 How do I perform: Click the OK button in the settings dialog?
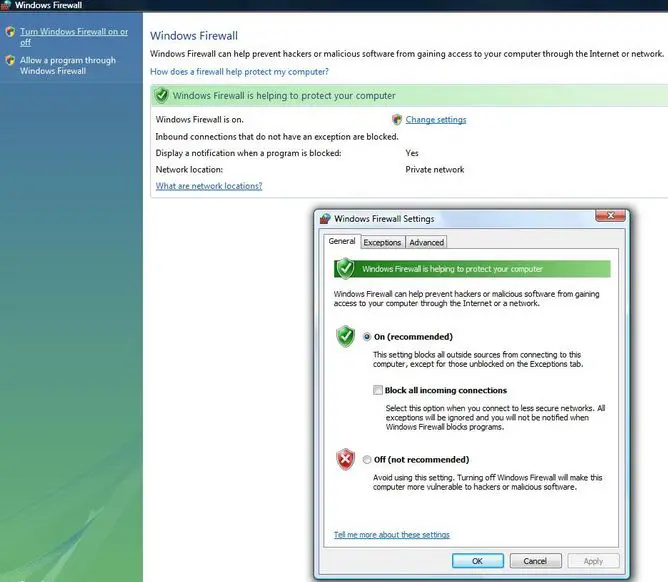click(478, 561)
